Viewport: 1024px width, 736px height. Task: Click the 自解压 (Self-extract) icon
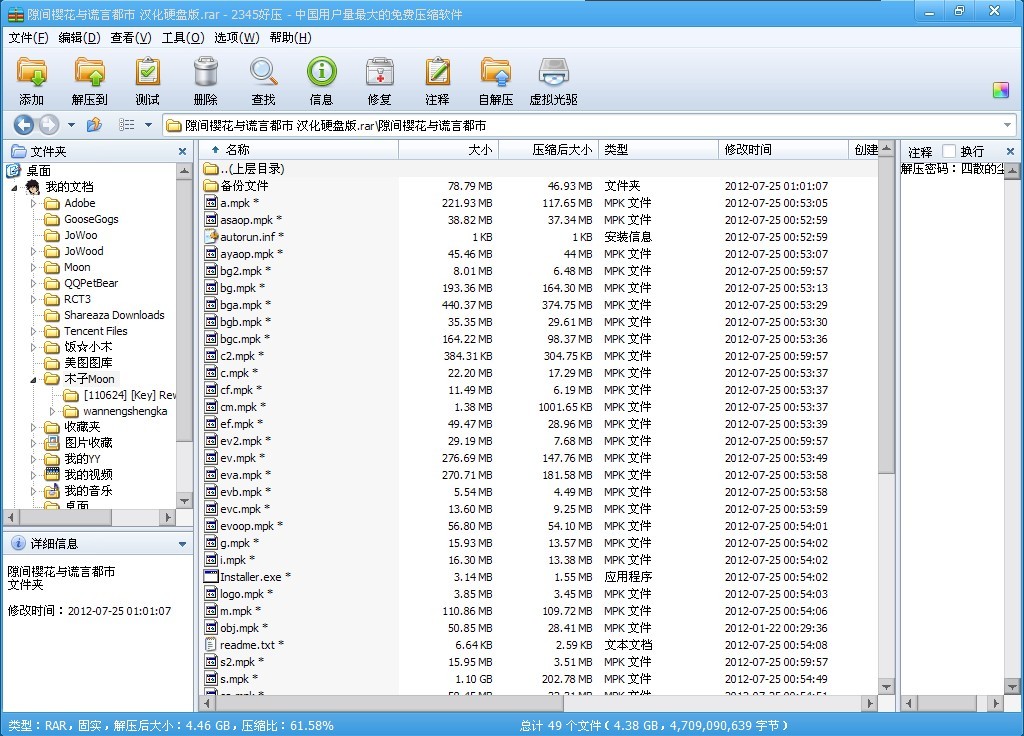496,73
